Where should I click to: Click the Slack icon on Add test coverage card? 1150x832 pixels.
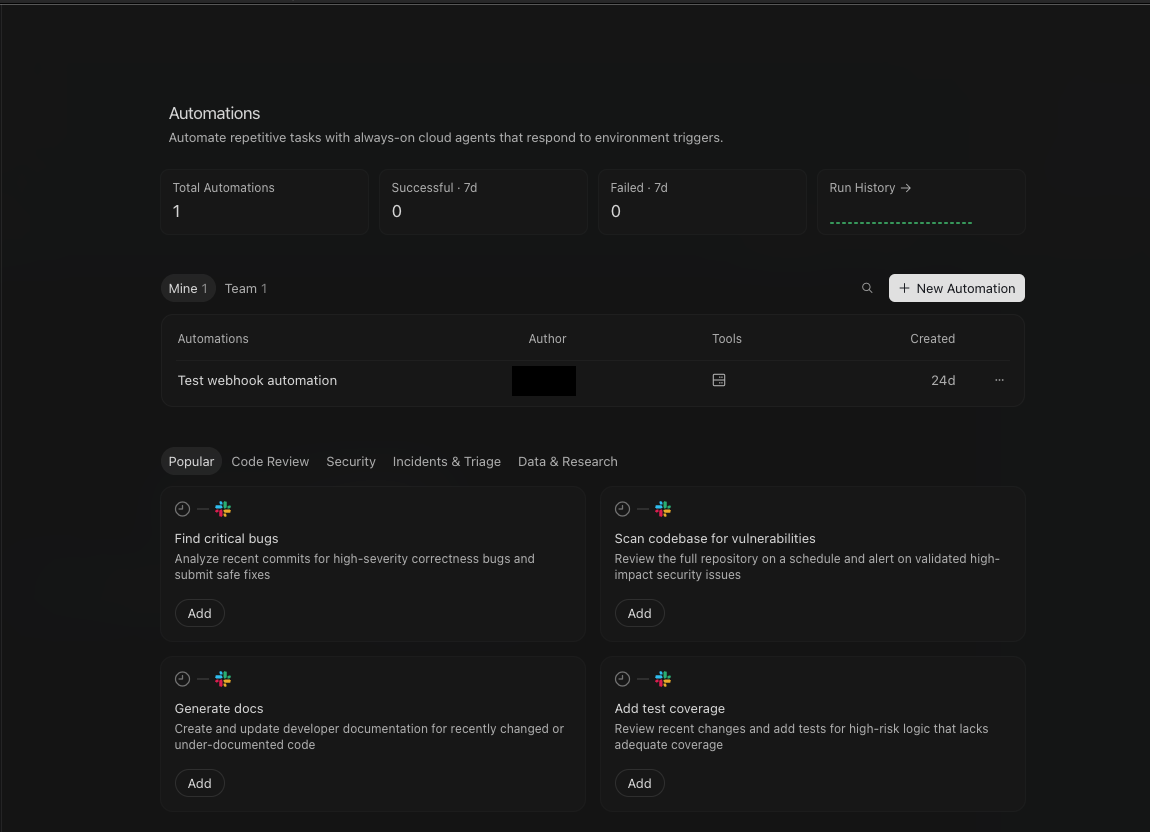663,679
